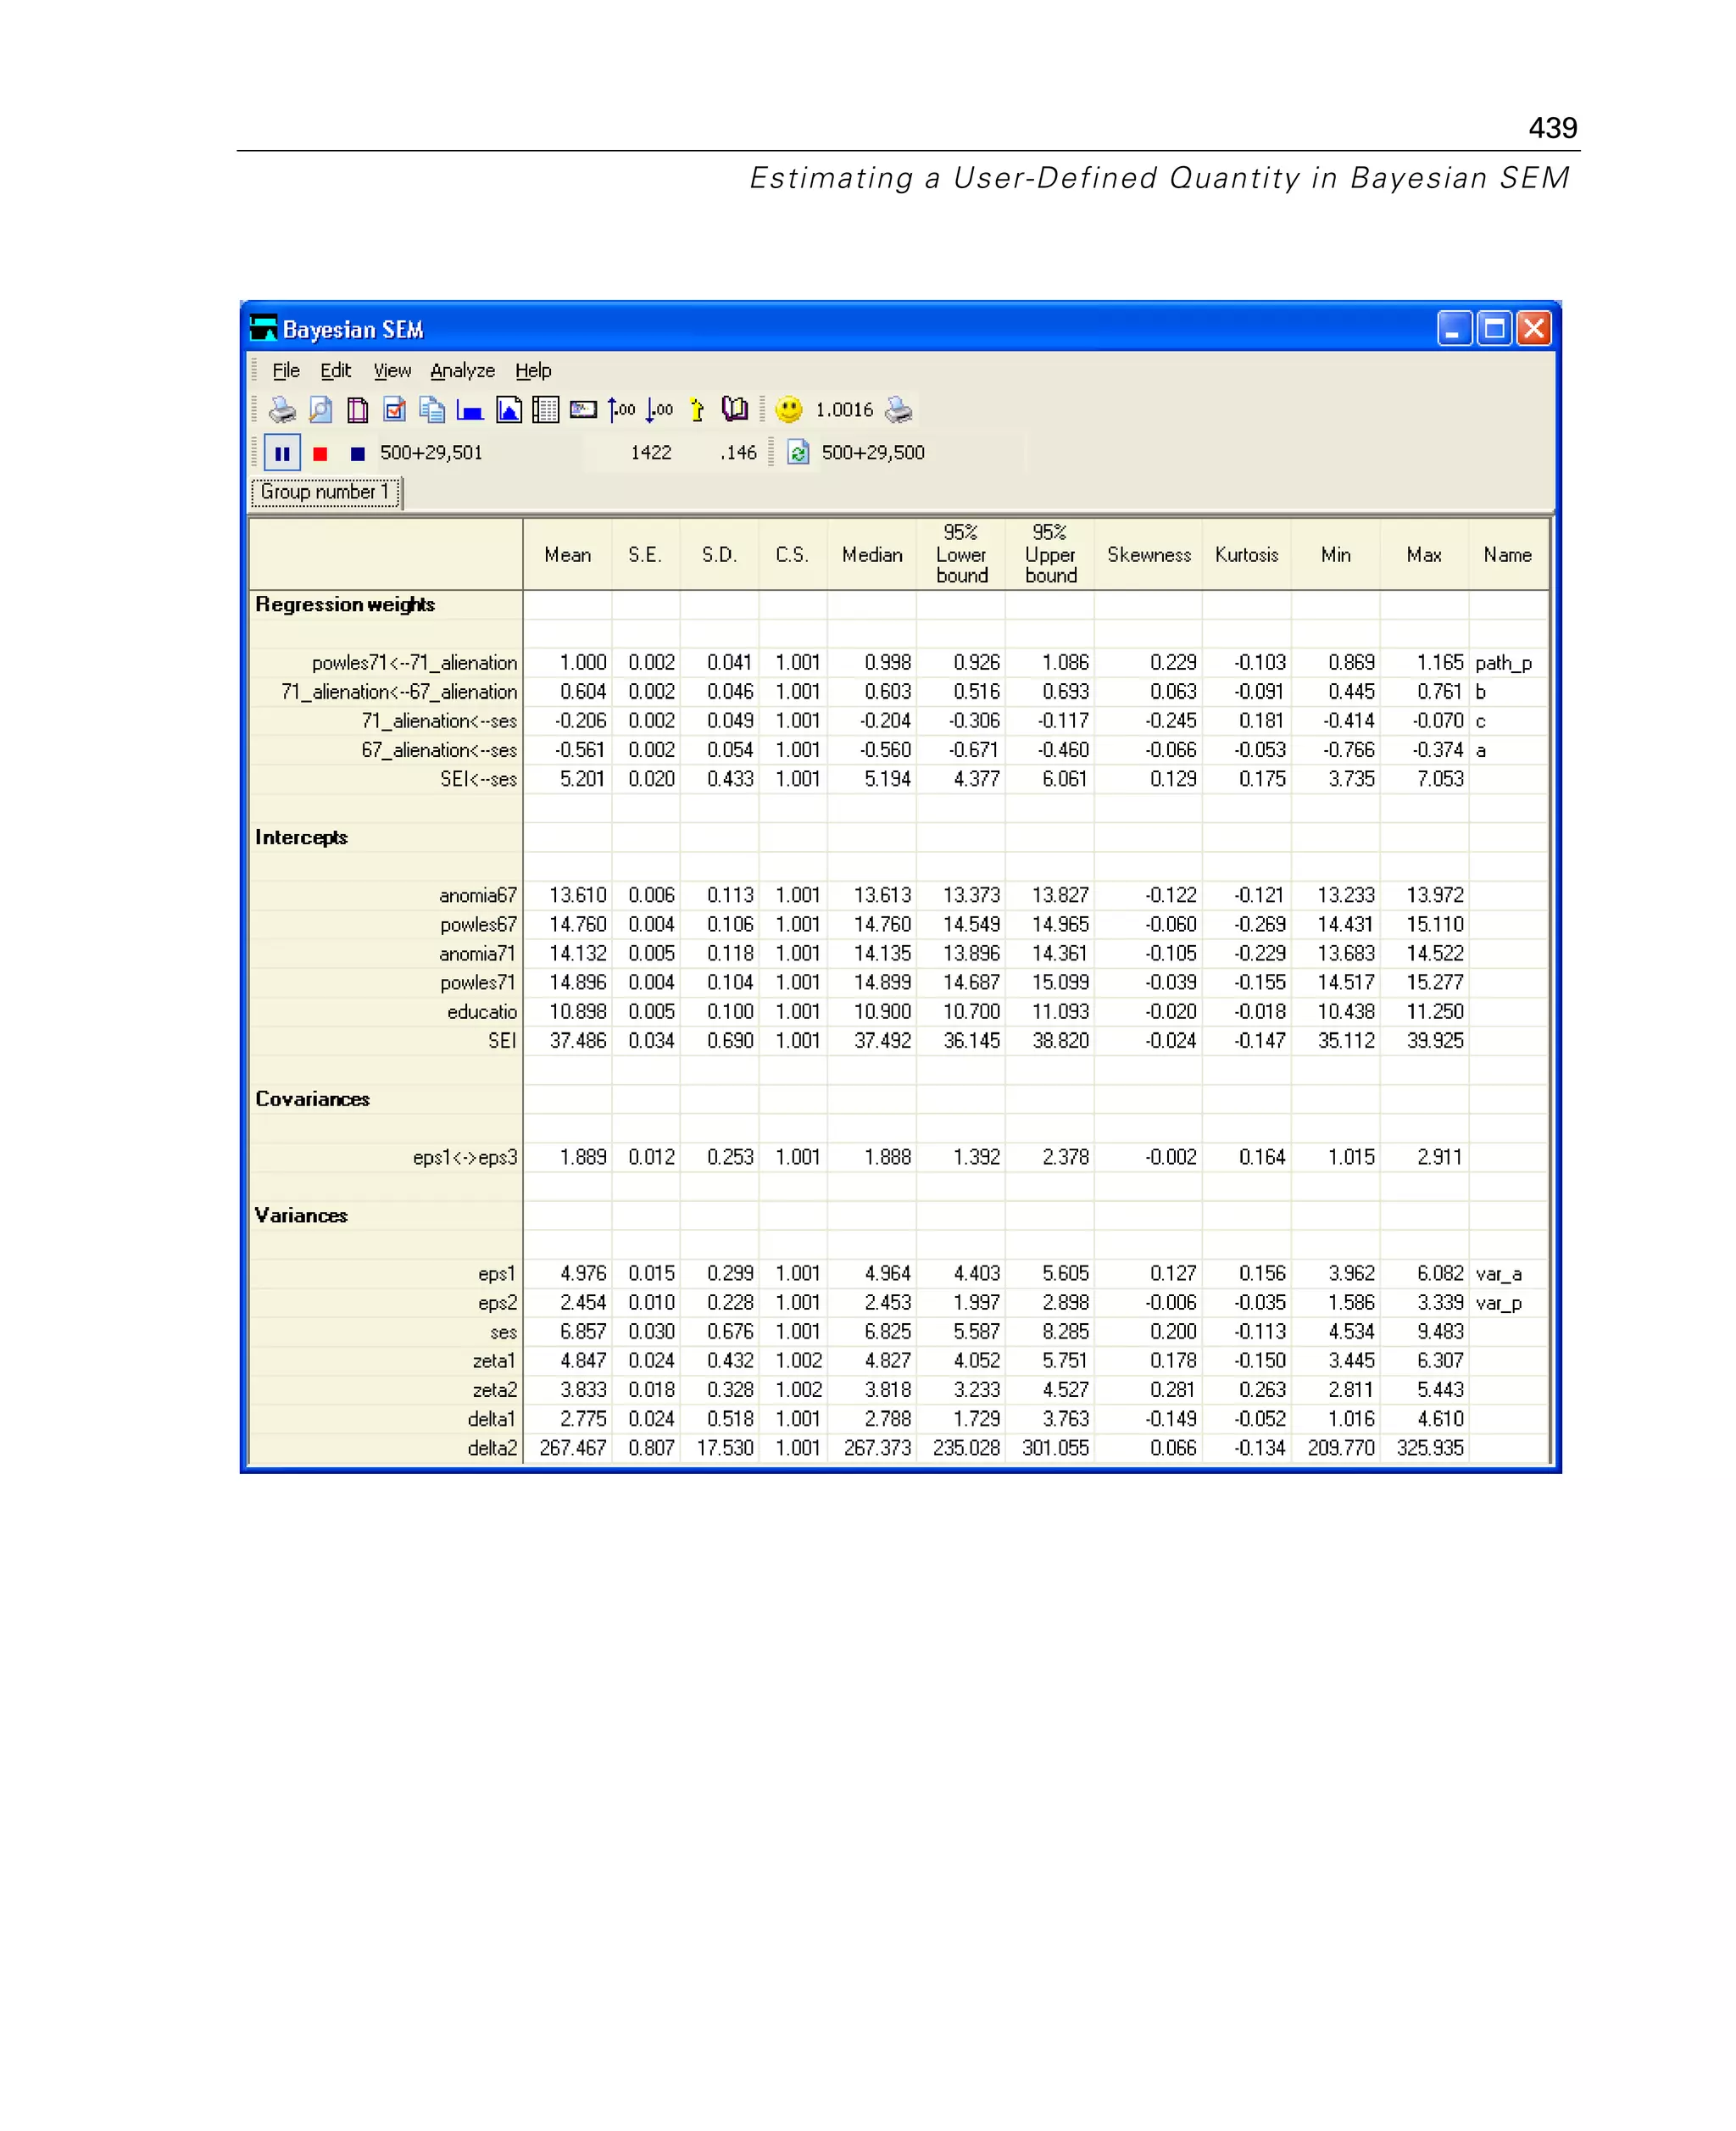The height and width of the screenshot is (2131, 1736).
Task: Select the eps1 variance row label
Action: 497,1274
